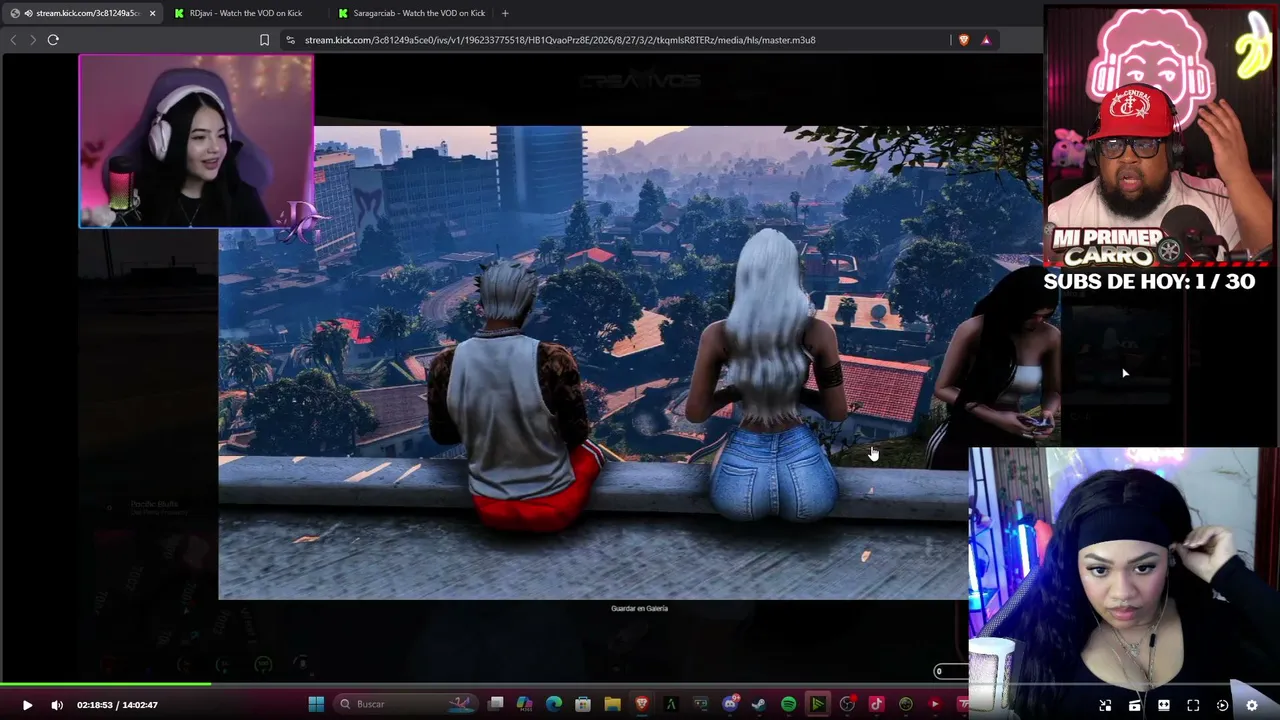1280x720 pixels.
Task: Play the video with the play button
Action: (27, 705)
